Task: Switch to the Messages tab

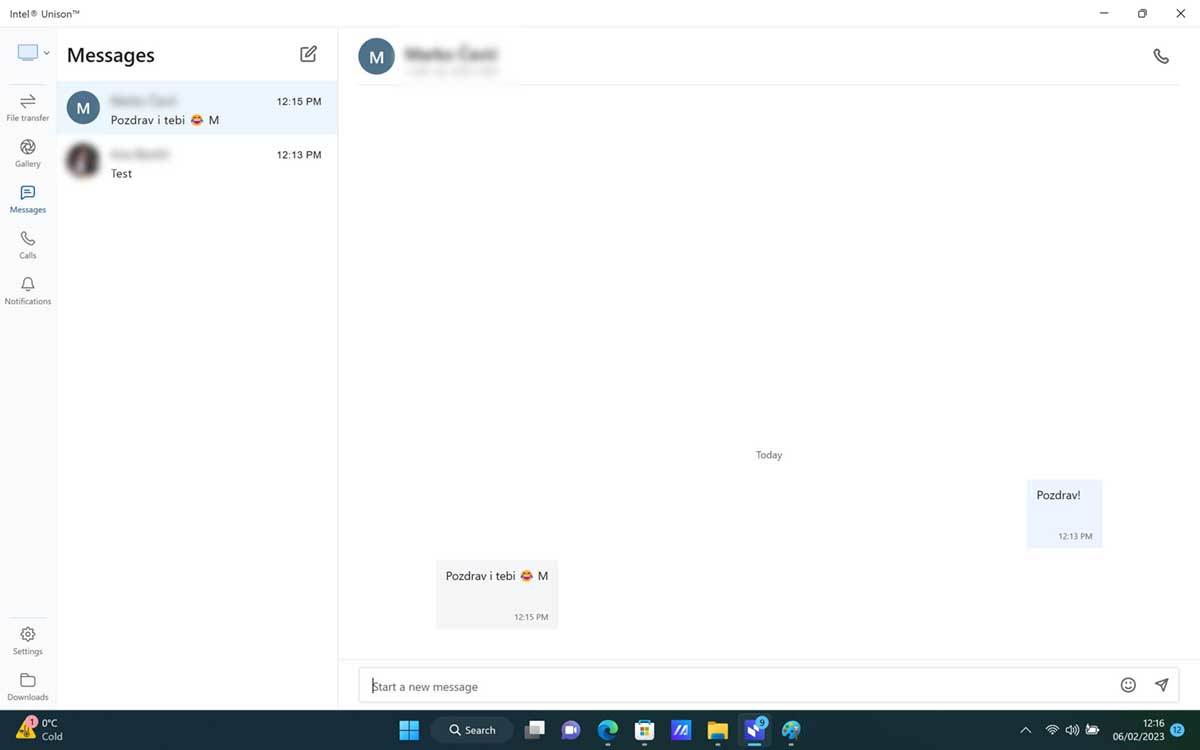Action: tap(28, 199)
